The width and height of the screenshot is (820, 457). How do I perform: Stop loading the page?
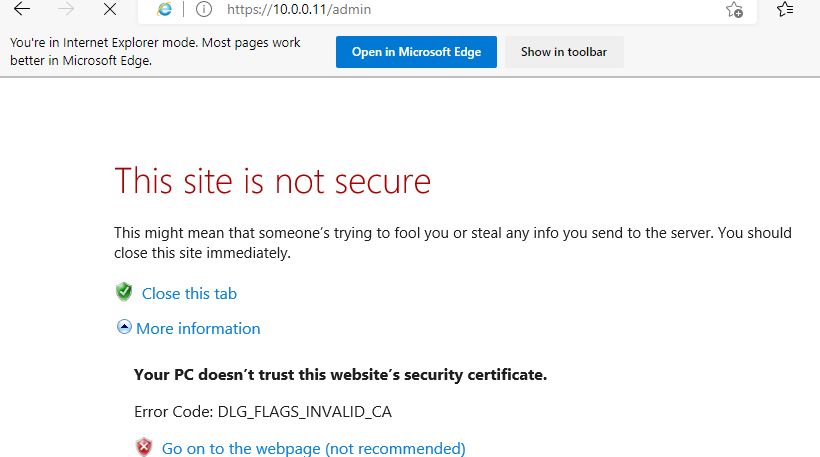[110, 10]
